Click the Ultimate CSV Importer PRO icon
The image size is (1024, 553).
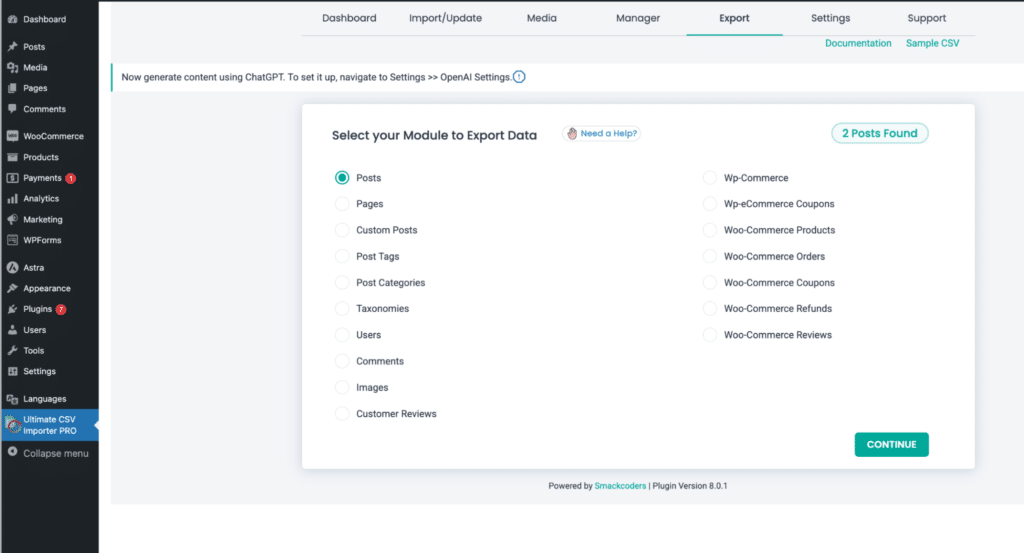[12, 425]
